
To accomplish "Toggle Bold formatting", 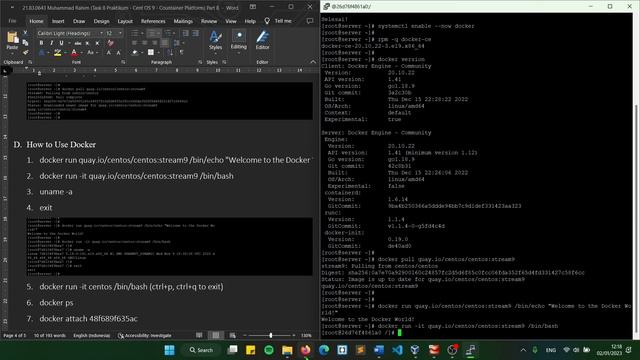I will pos(41,43).
